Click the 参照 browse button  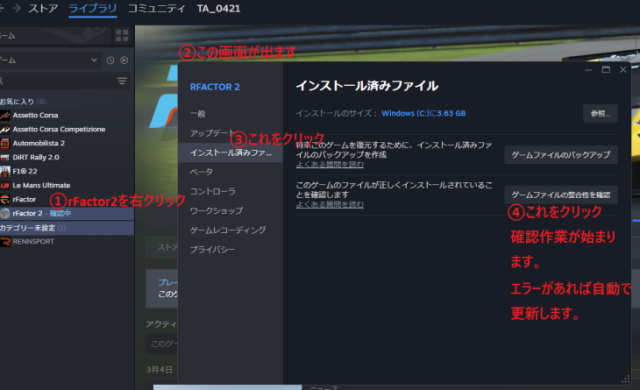(x=600, y=113)
